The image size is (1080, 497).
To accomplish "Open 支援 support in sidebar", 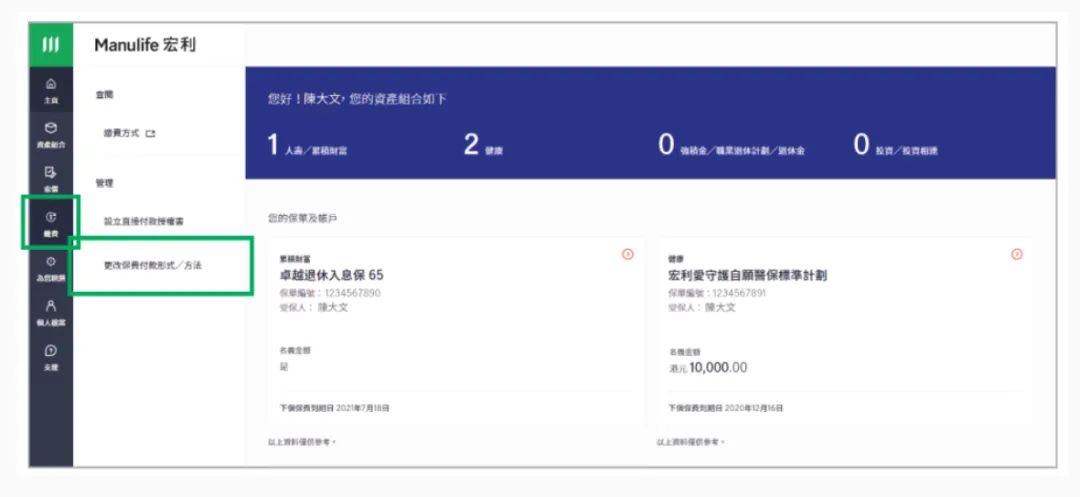I will coord(51,357).
